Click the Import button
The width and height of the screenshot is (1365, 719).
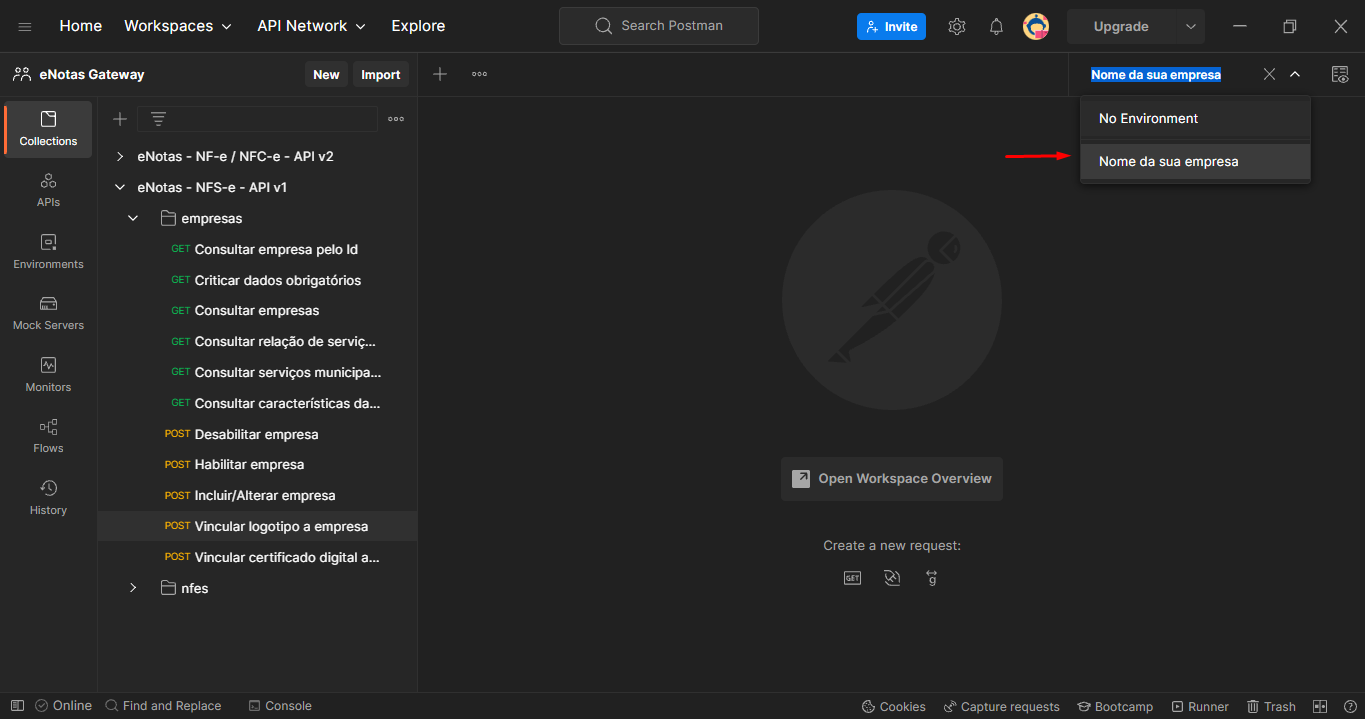[381, 74]
